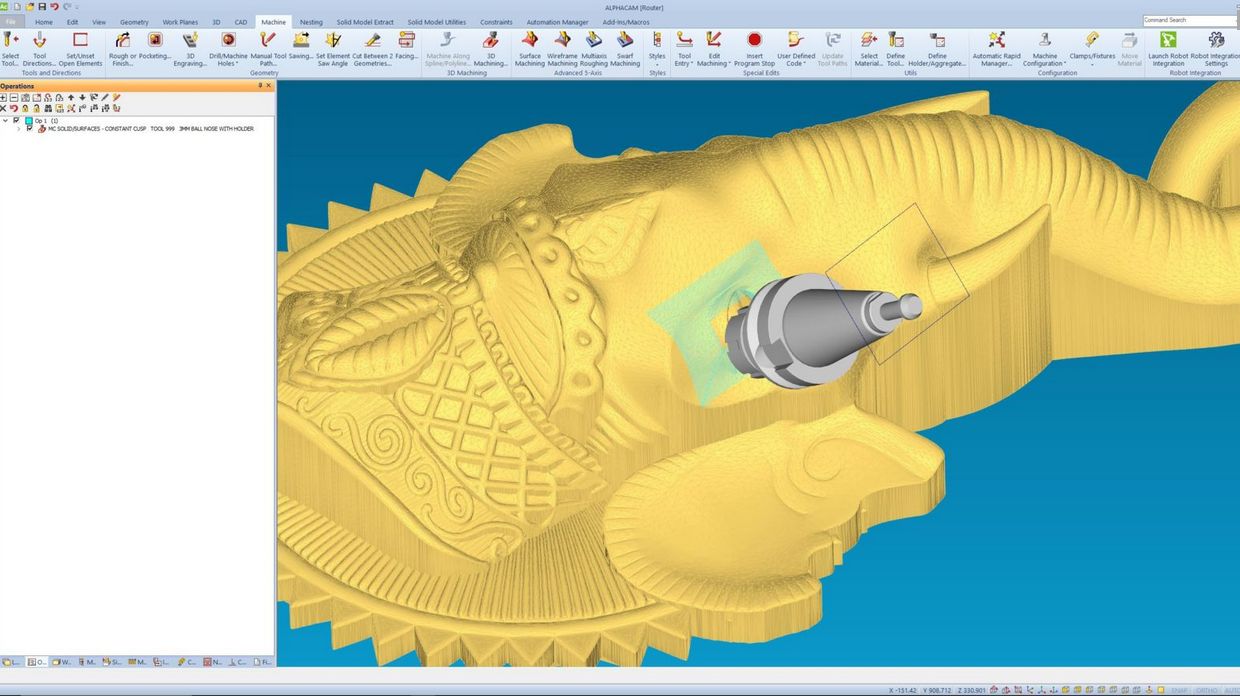Screen dimensions: 1240x696
Task: Toggle the ORTHO mode in the status bar
Action: click(x=1207, y=690)
